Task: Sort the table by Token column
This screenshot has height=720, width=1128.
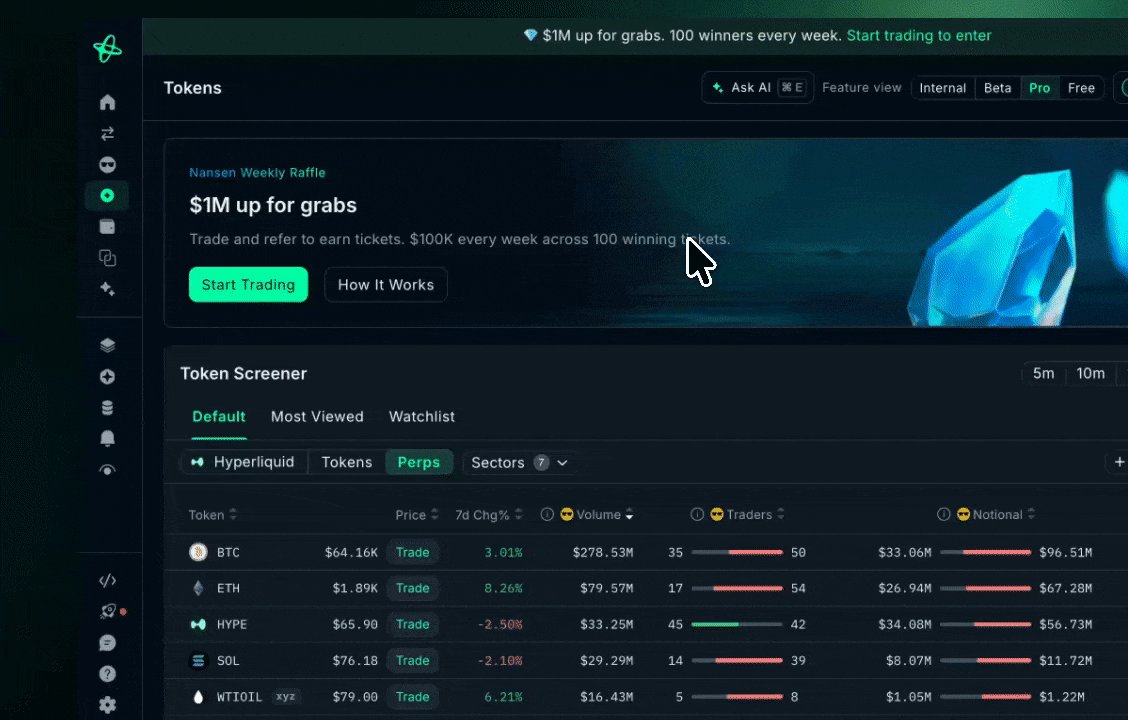Action: tap(212, 514)
